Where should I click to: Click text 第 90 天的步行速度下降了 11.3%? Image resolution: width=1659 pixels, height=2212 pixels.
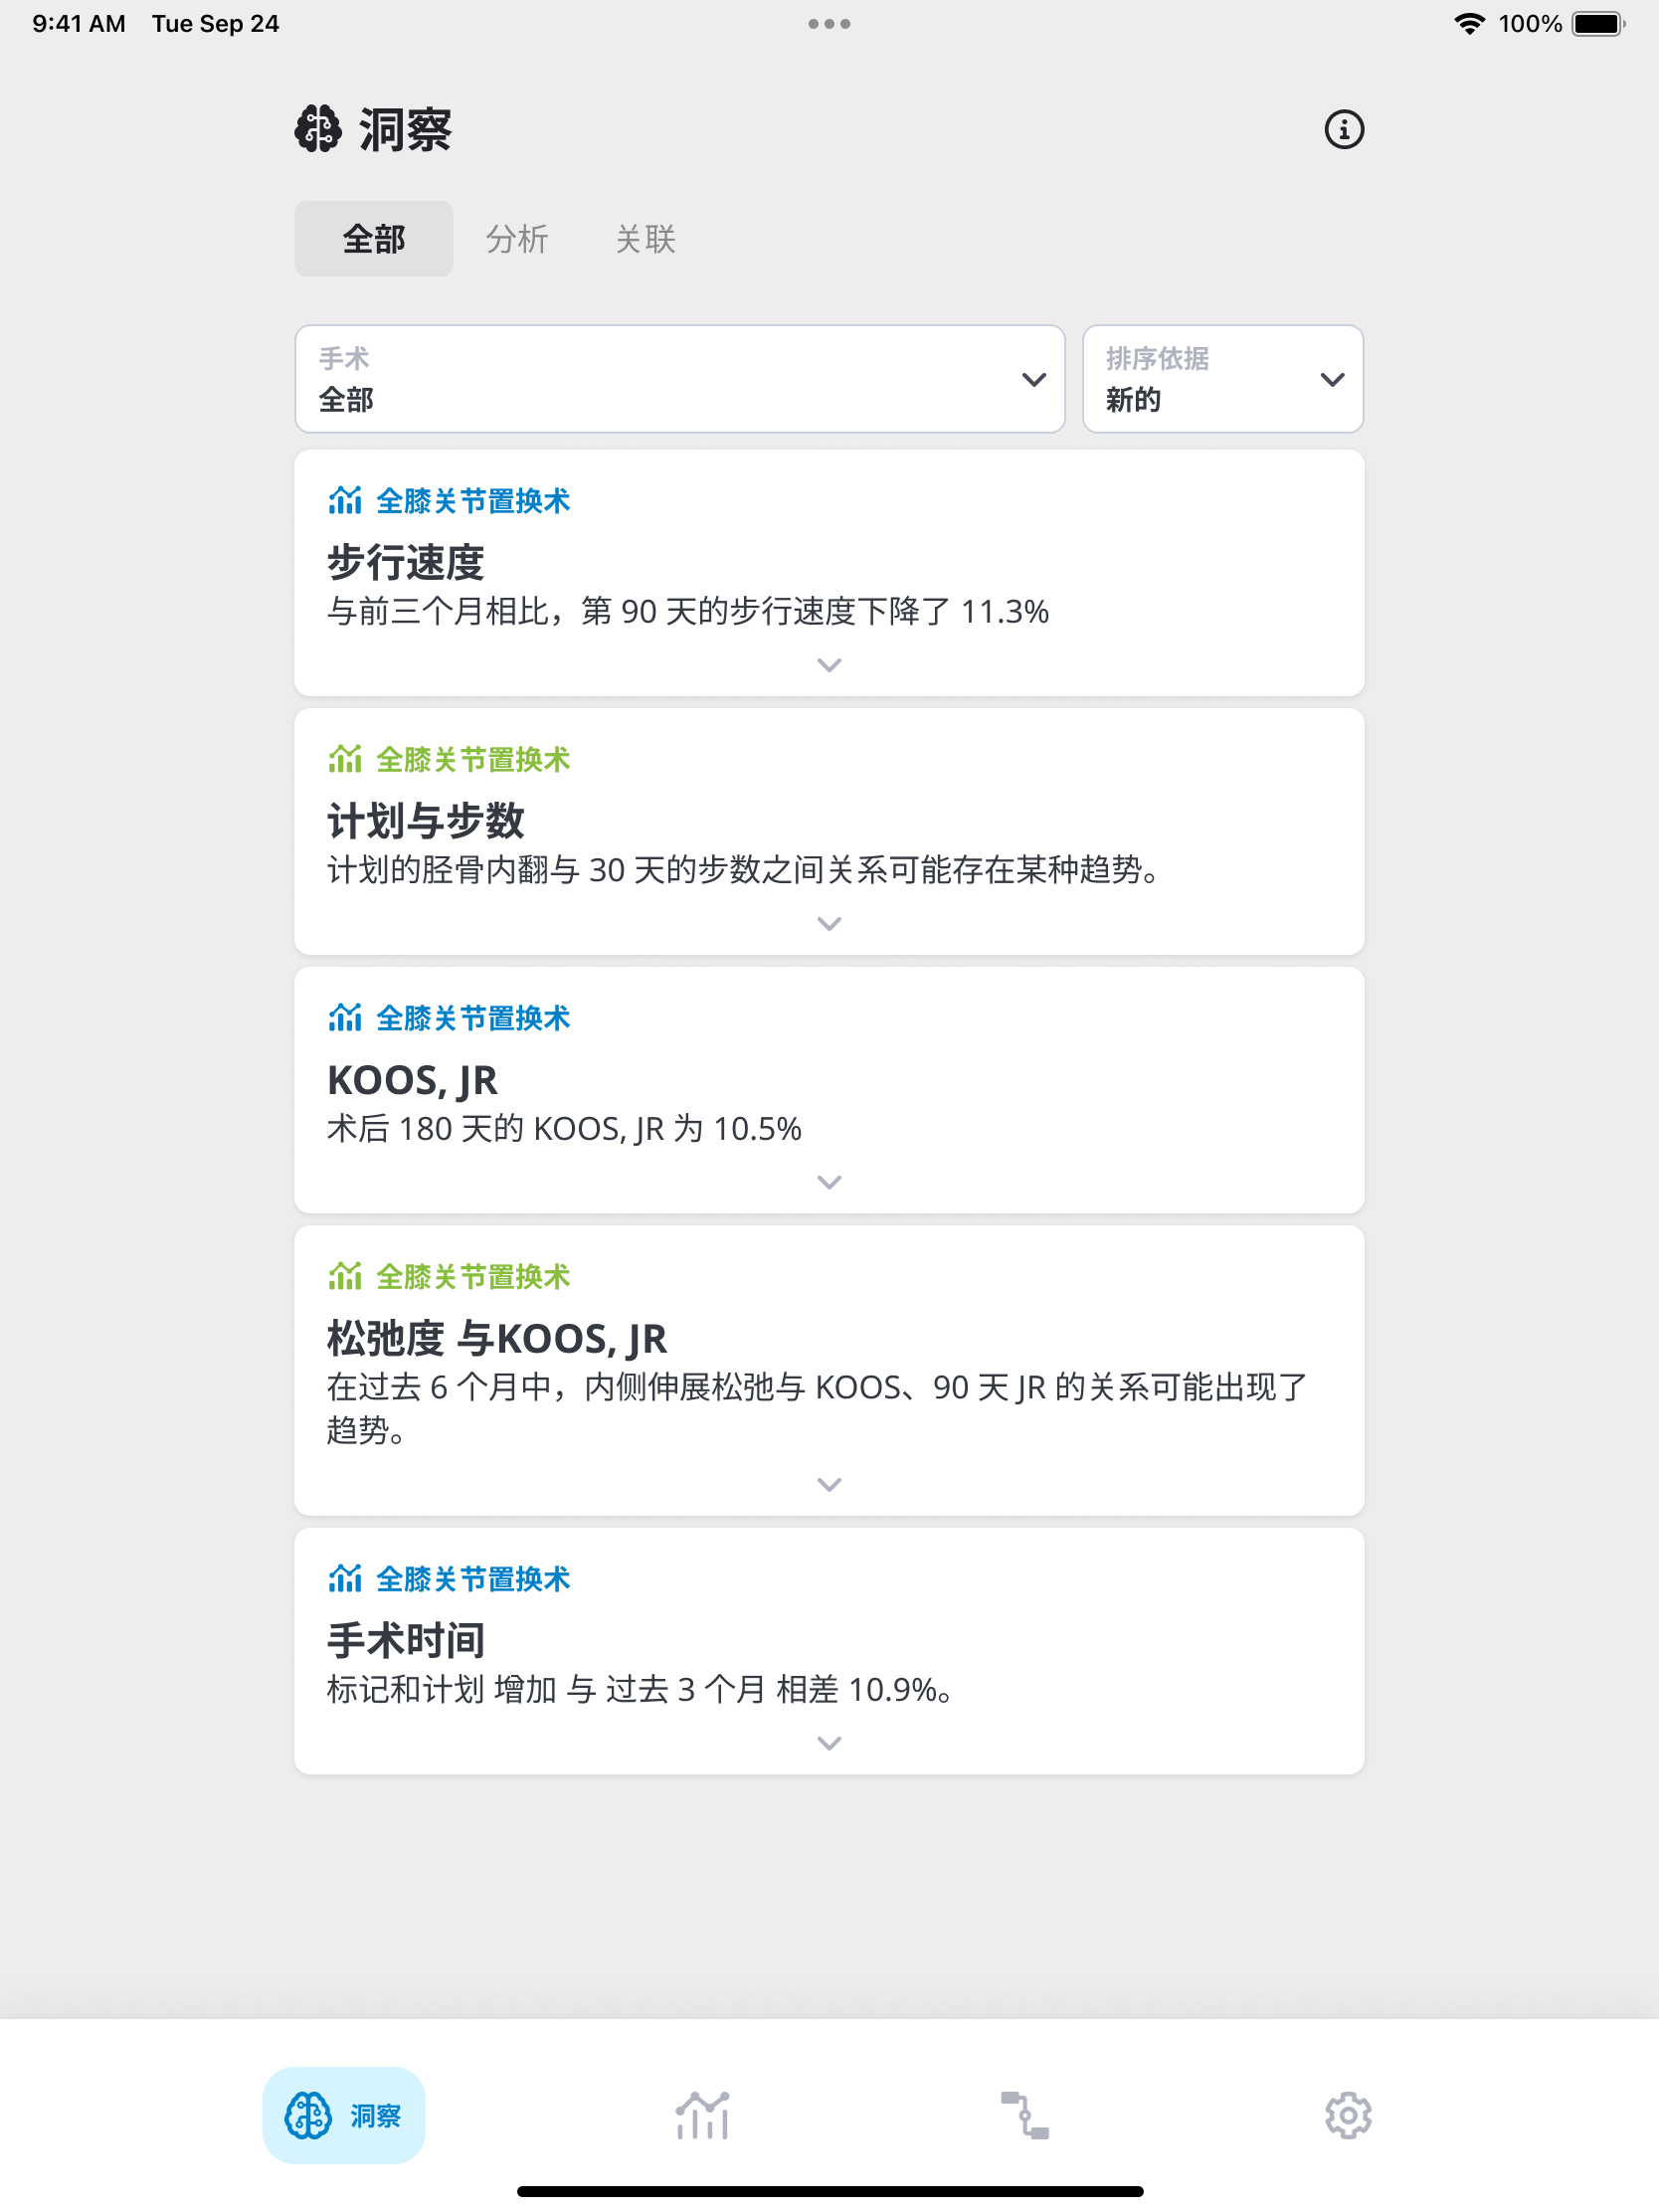pyautogui.click(x=815, y=611)
